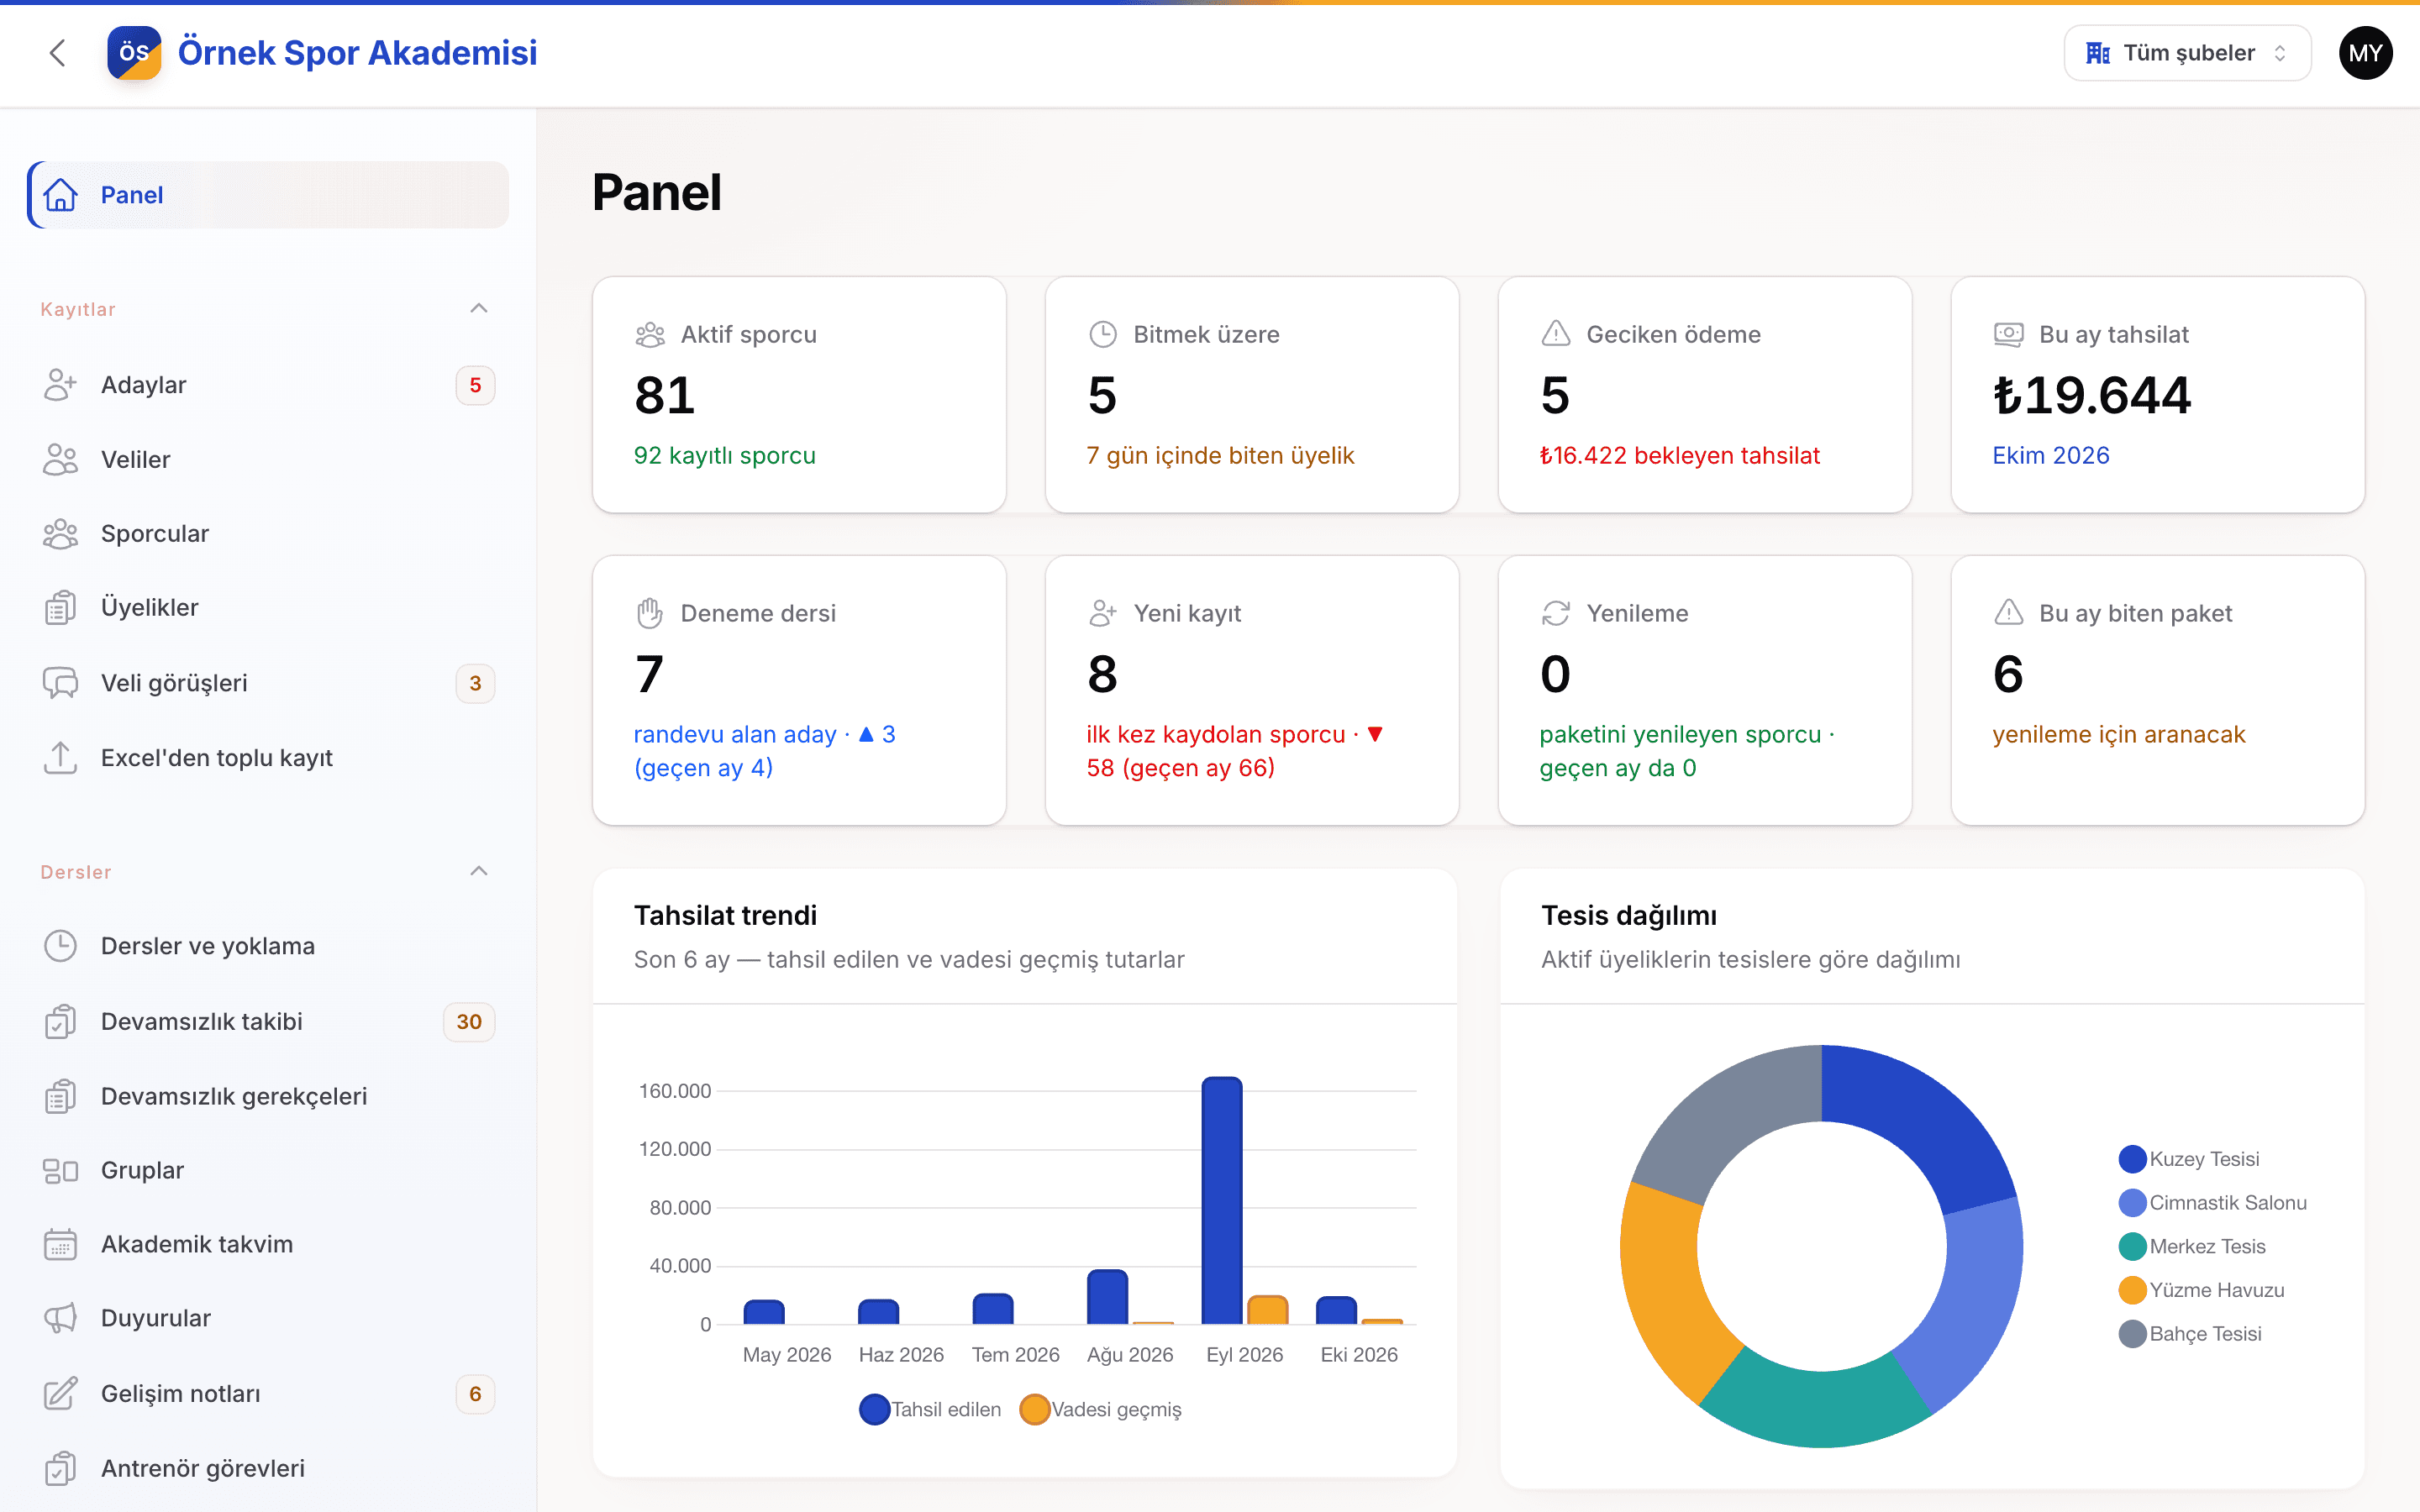Open the MY user avatar menu

pos(2365,53)
